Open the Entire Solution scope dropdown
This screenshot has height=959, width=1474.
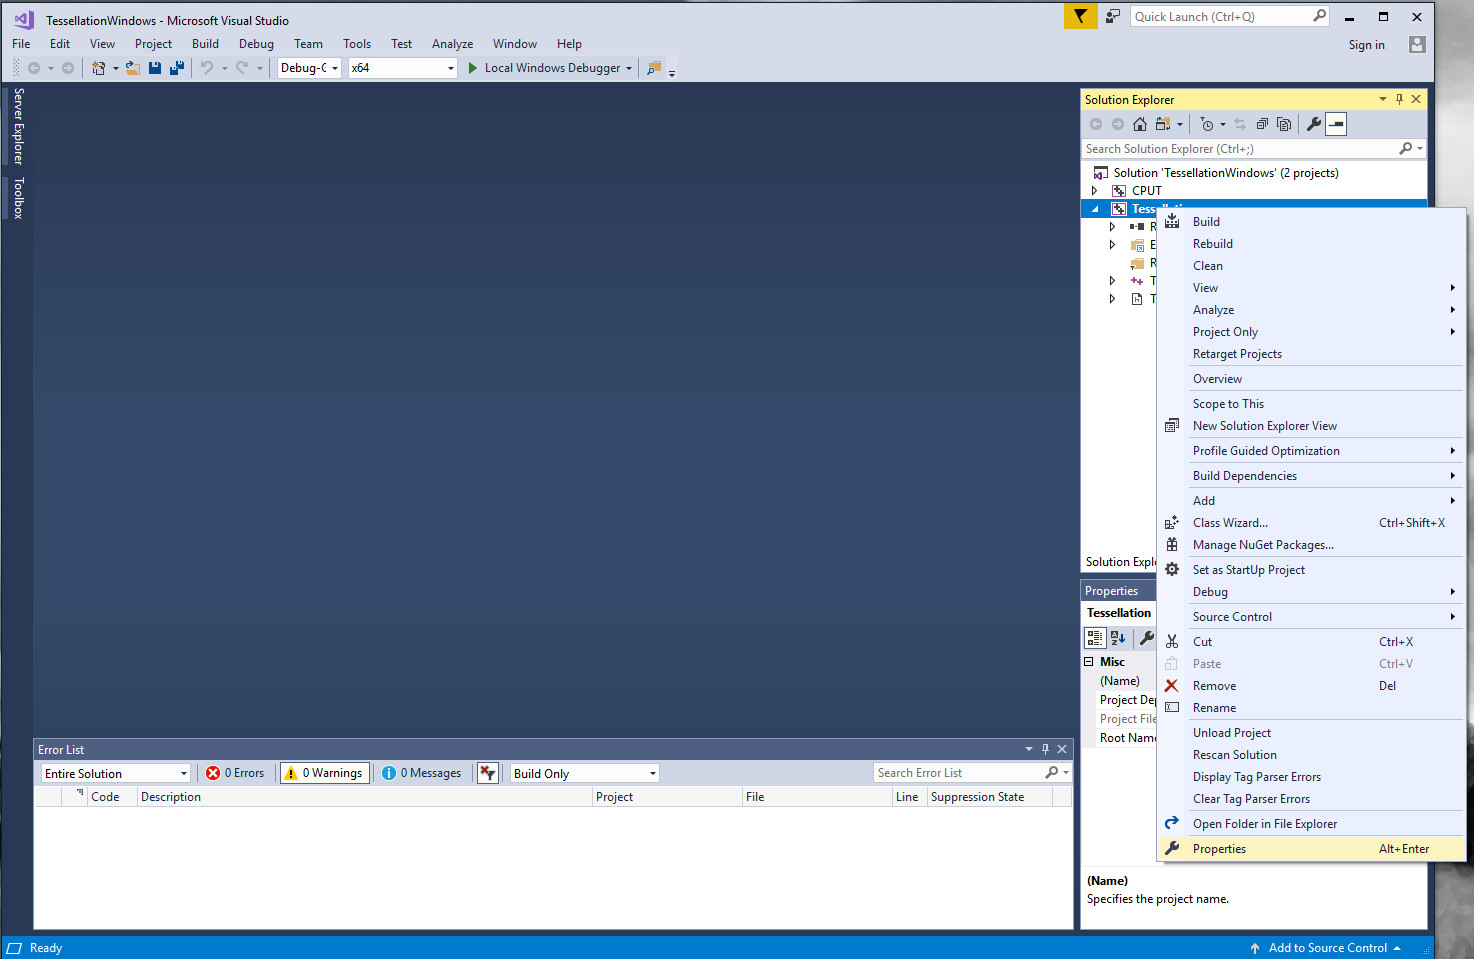point(115,773)
